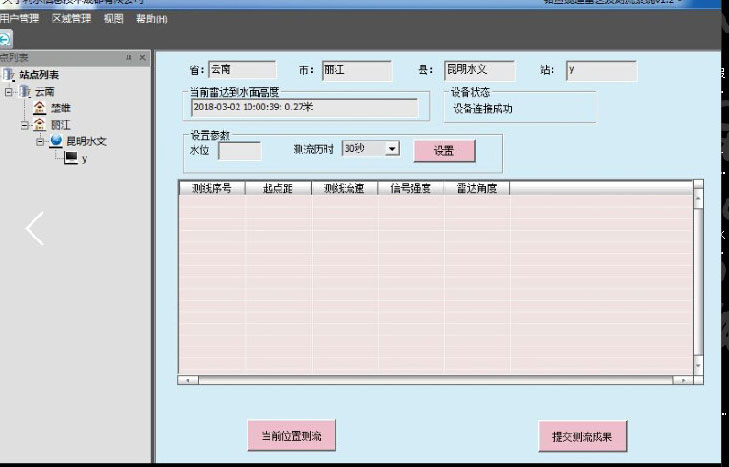Click the 云南 province icon in the tree
The width and height of the screenshot is (729, 467).
[x=25, y=91]
